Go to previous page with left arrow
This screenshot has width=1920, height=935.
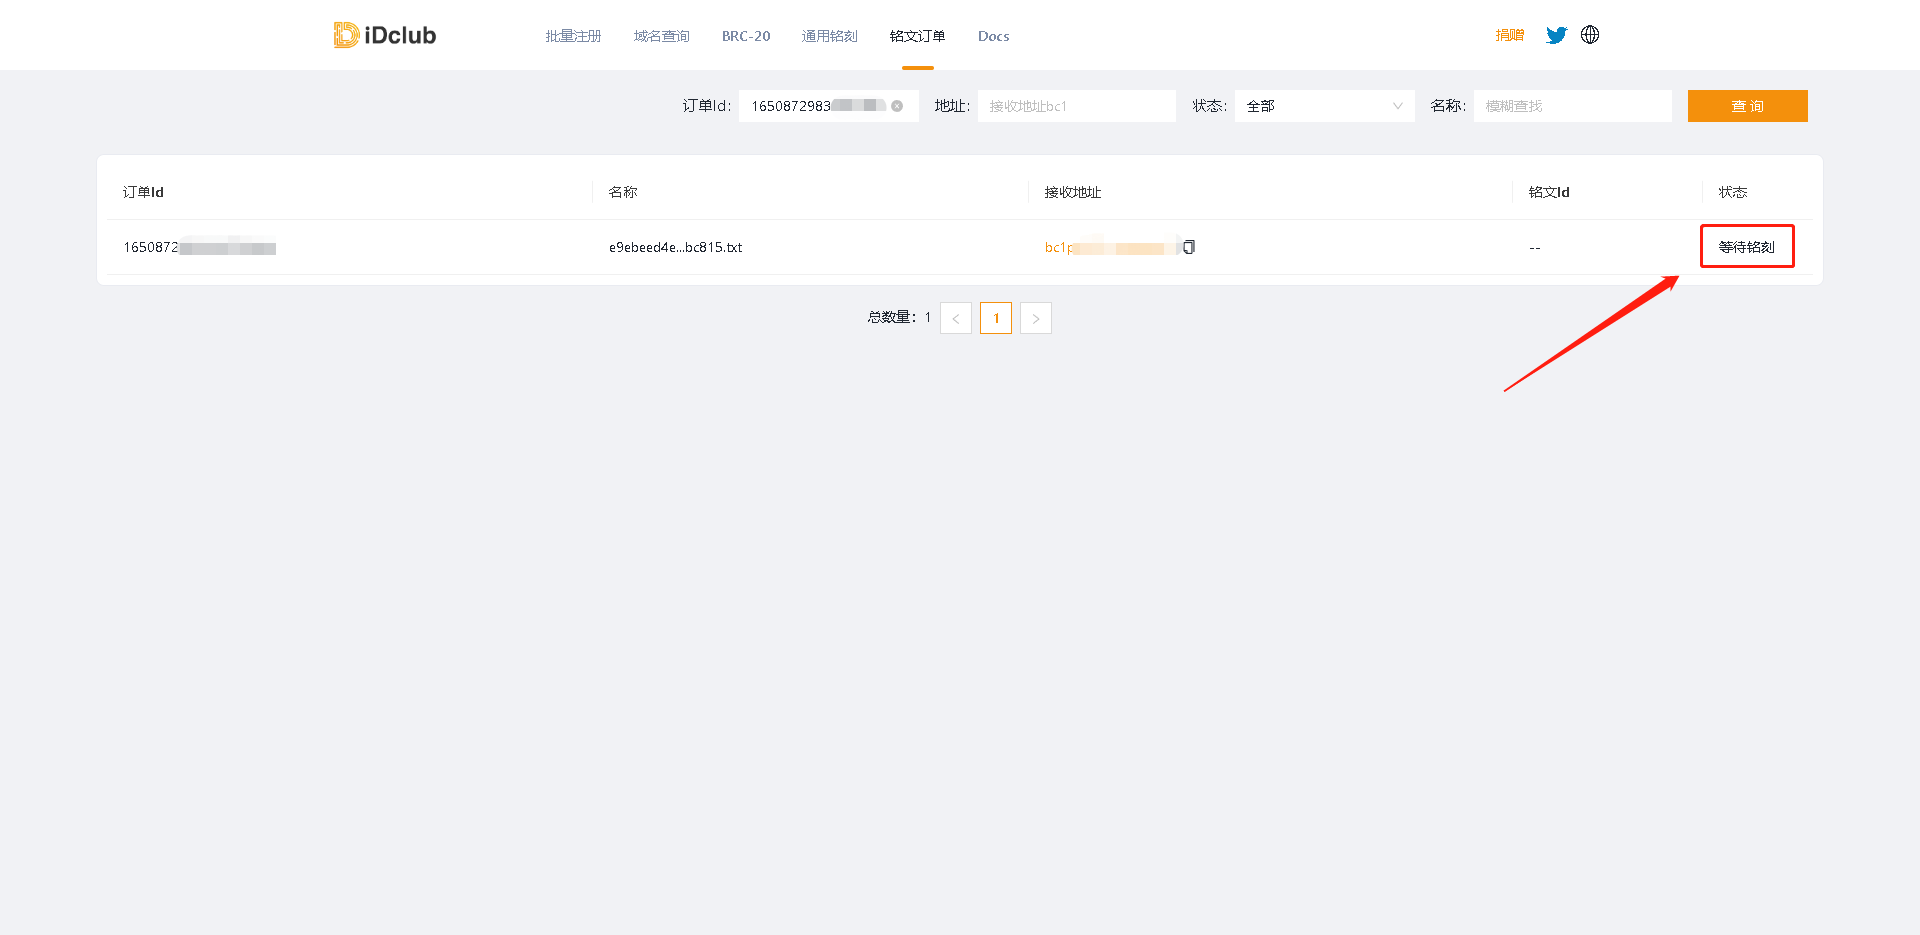956,318
